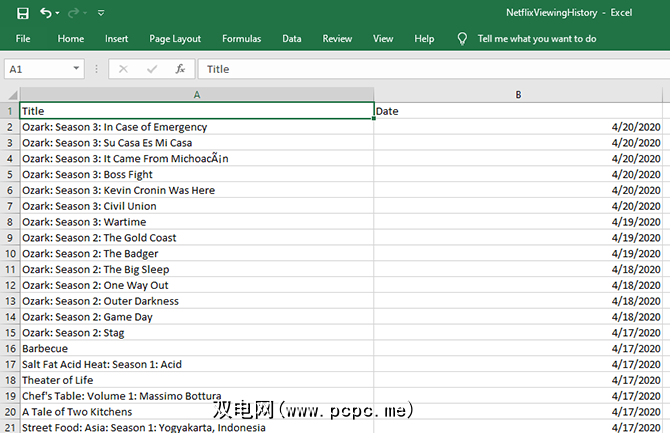
Task: Open the Page Layout tab
Action: point(175,39)
